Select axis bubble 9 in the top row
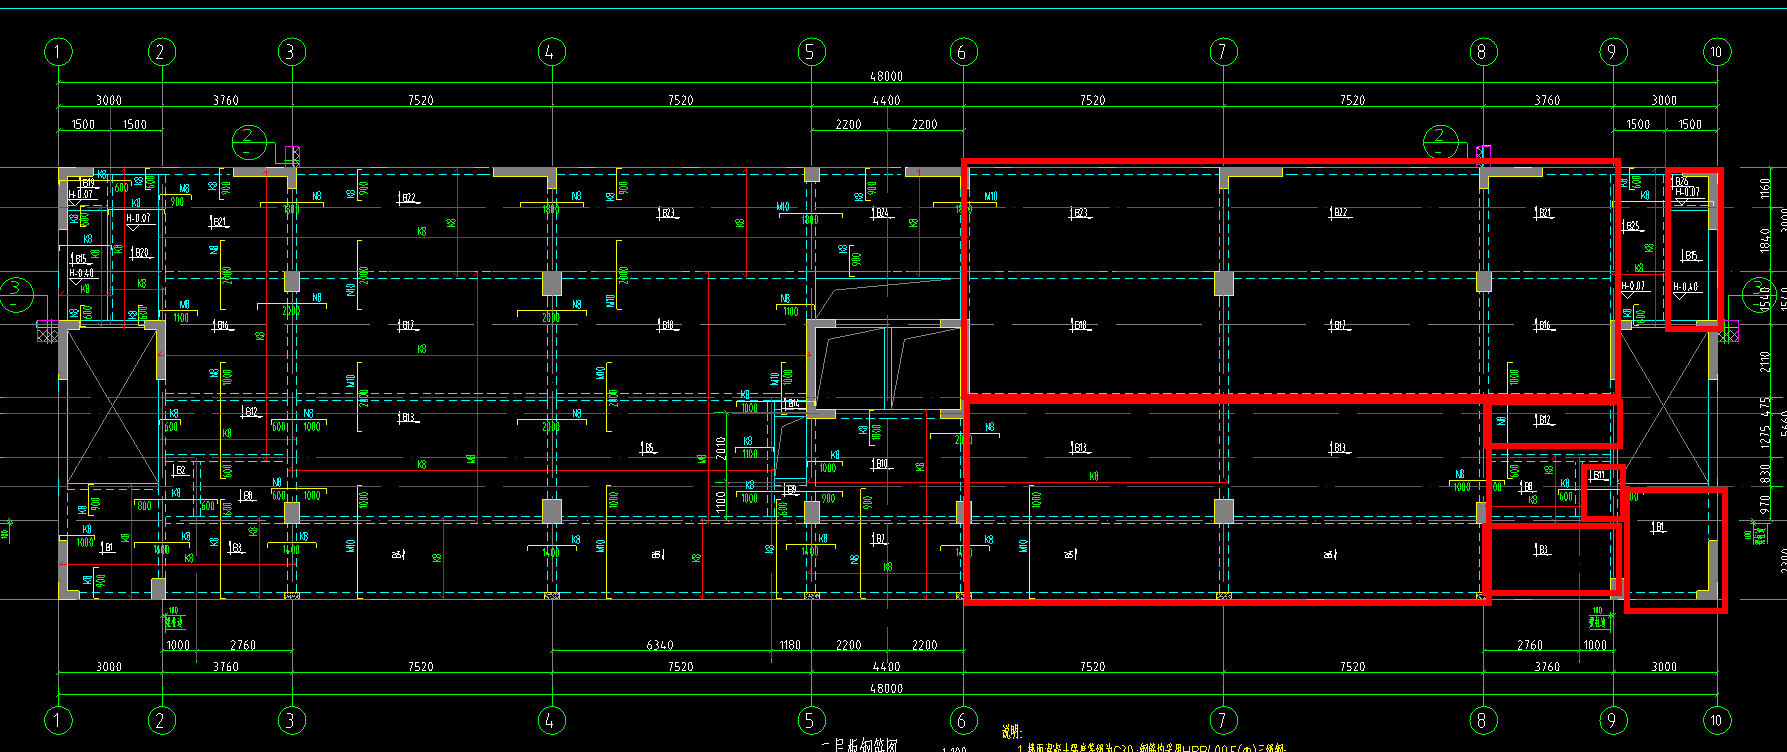This screenshot has height=752, width=1787. coord(1612,52)
